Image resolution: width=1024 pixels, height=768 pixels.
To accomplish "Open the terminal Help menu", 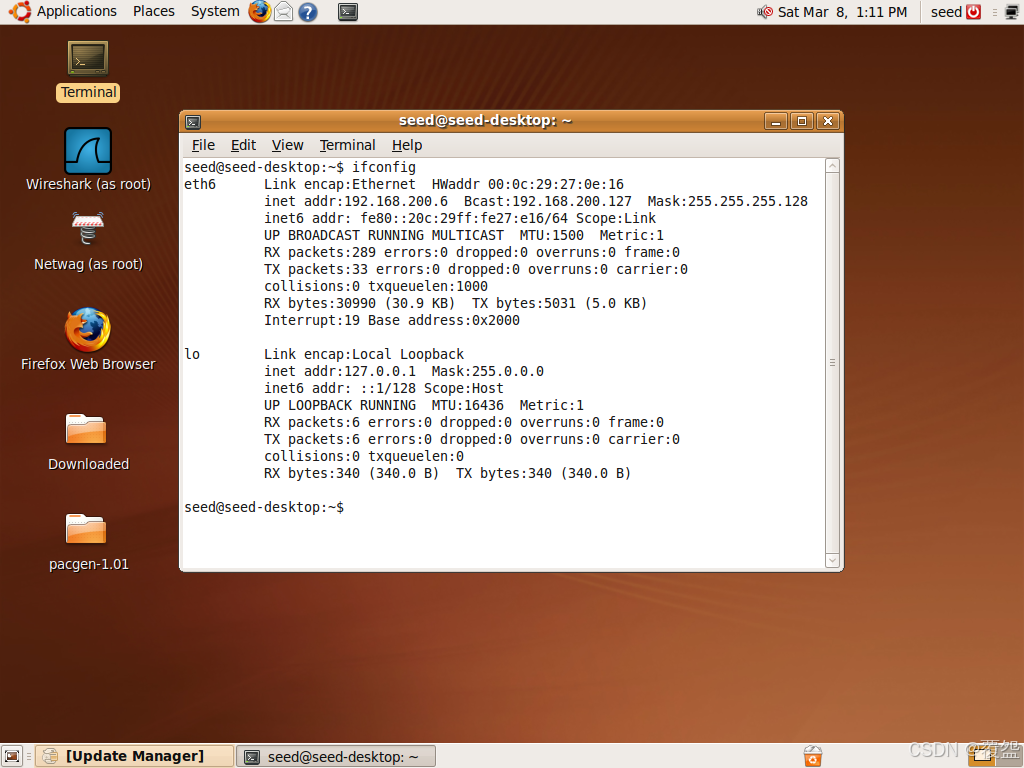I will coord(407,145).
